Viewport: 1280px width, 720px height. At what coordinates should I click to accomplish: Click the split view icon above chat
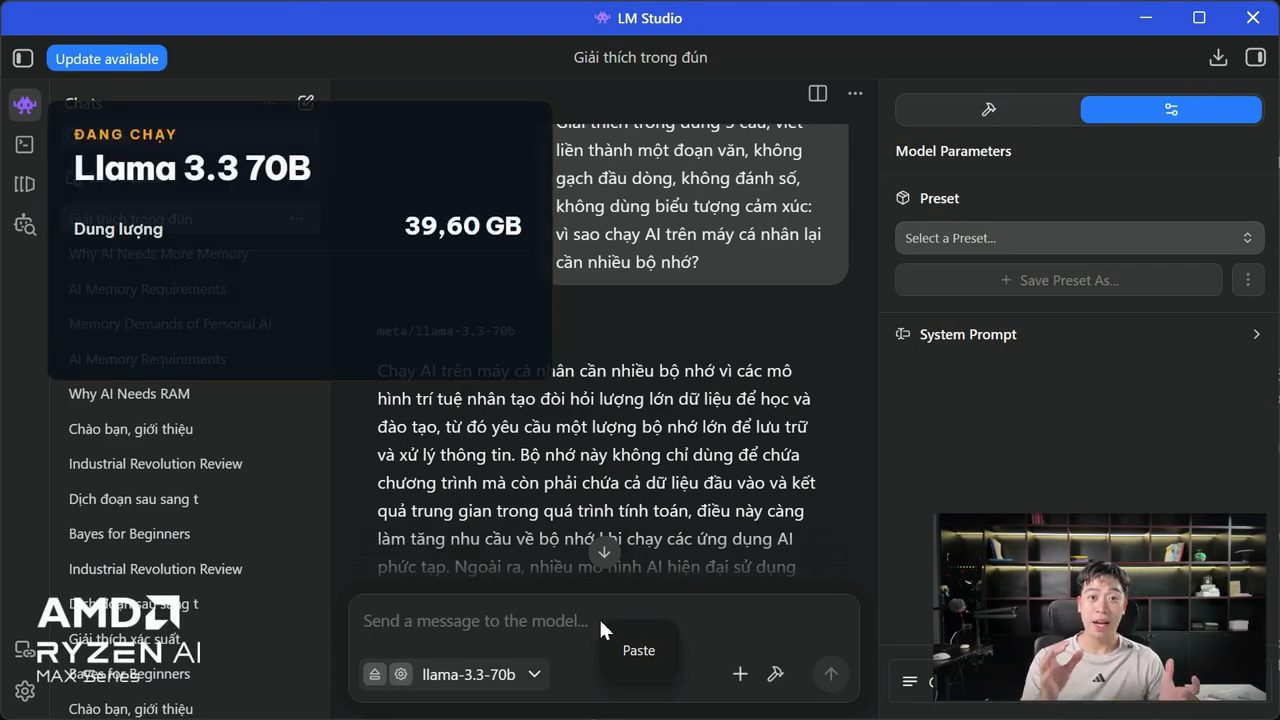[818, 93]
